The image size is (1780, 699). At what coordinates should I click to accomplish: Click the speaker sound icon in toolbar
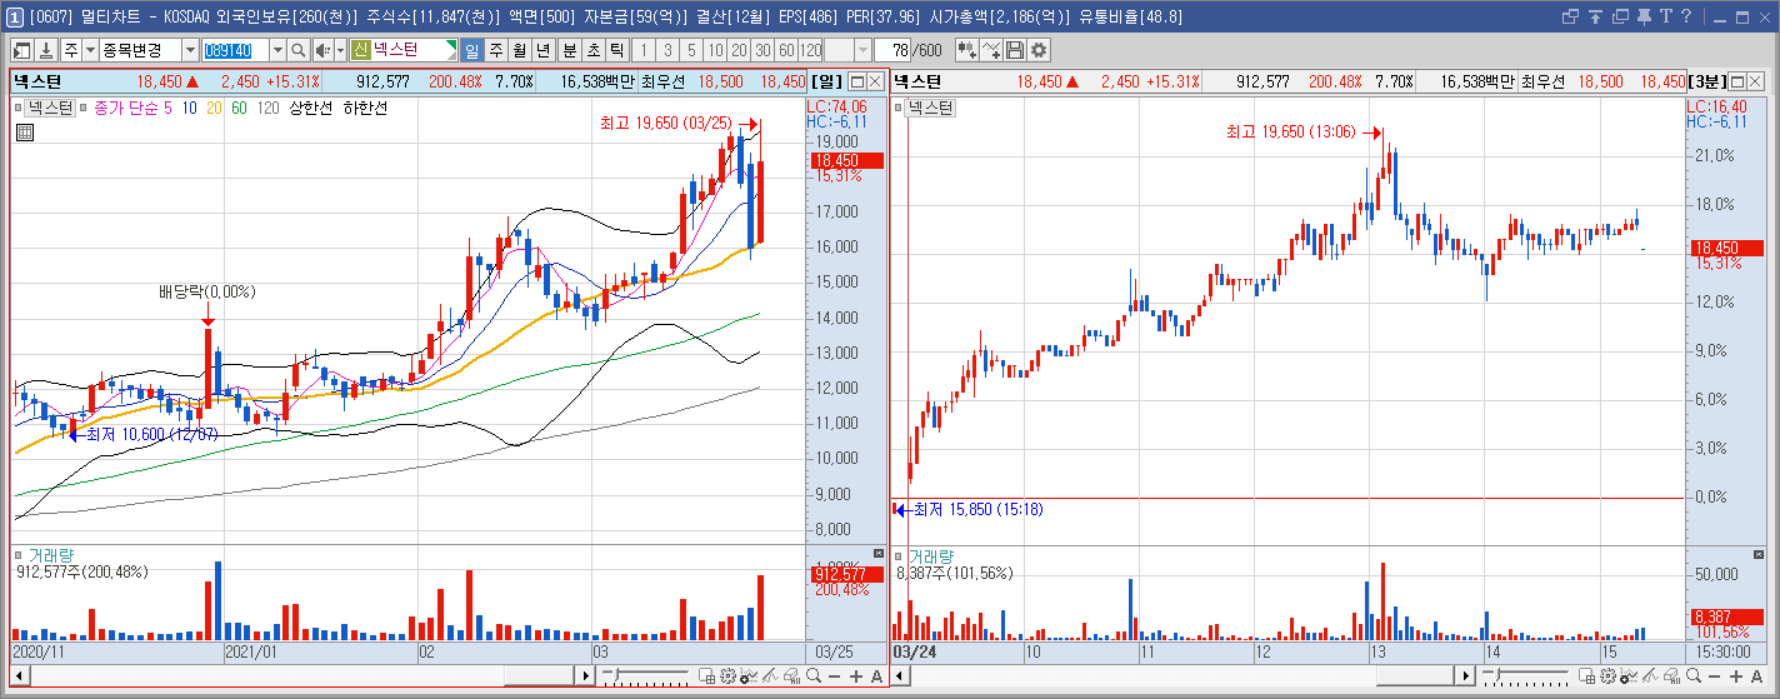point(322,50)
